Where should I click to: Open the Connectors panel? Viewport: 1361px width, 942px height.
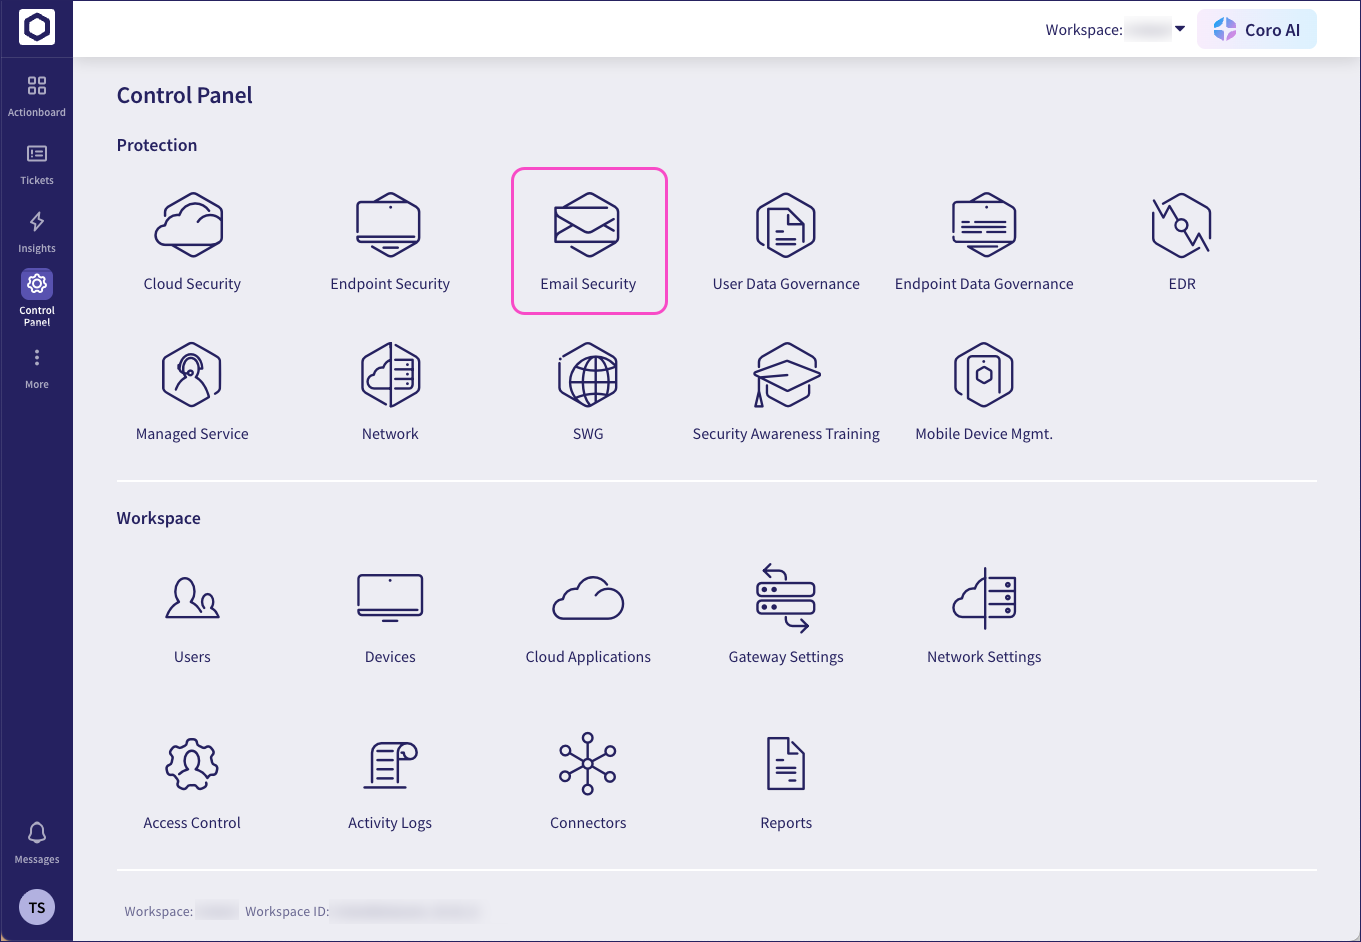588,780
